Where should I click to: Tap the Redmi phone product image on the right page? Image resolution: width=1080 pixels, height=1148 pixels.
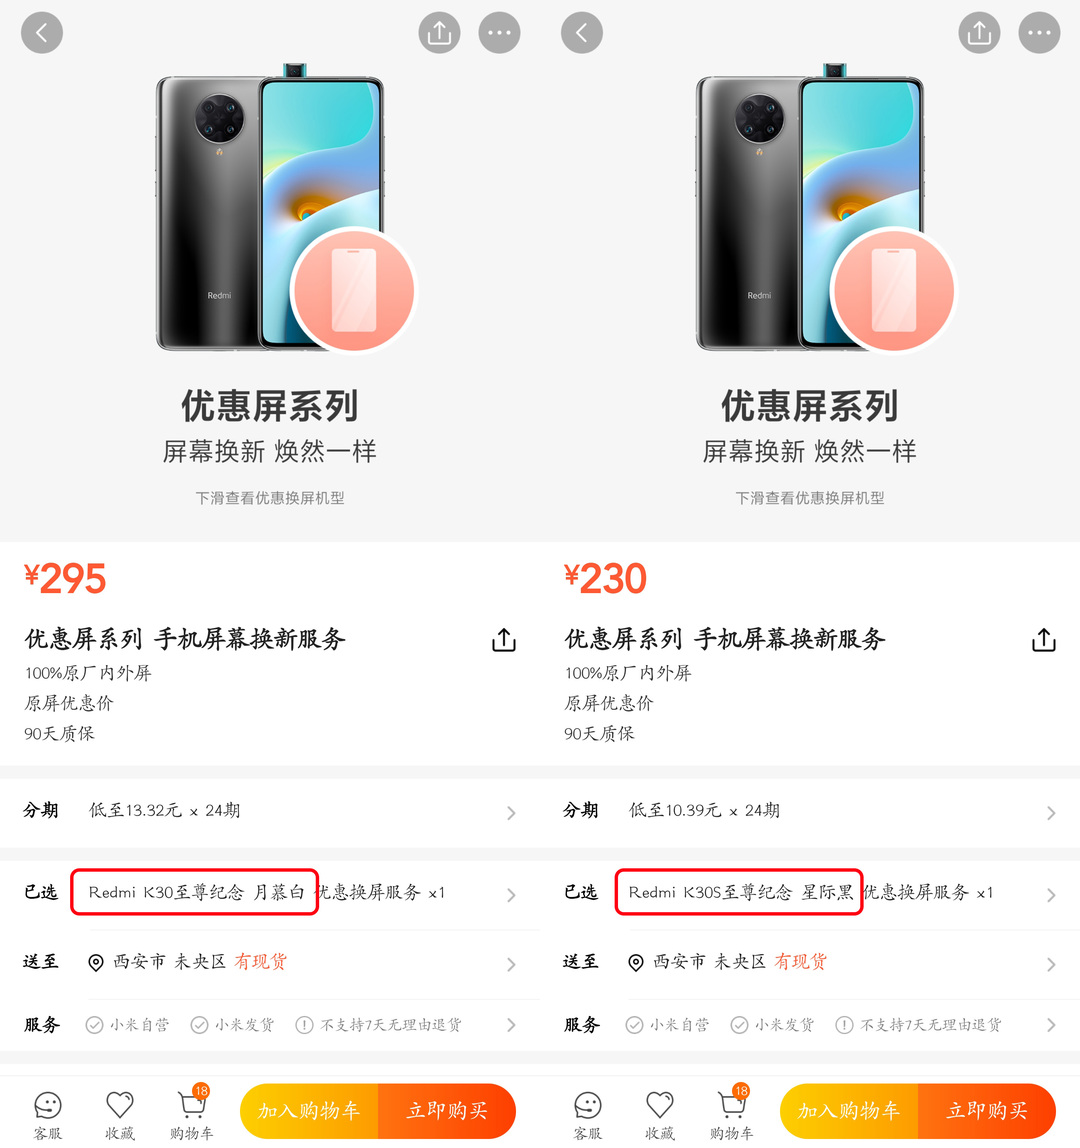click(810, 207)
